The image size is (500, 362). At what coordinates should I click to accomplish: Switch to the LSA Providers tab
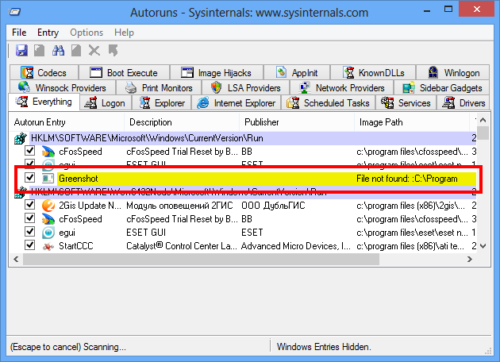click(246, 88)
